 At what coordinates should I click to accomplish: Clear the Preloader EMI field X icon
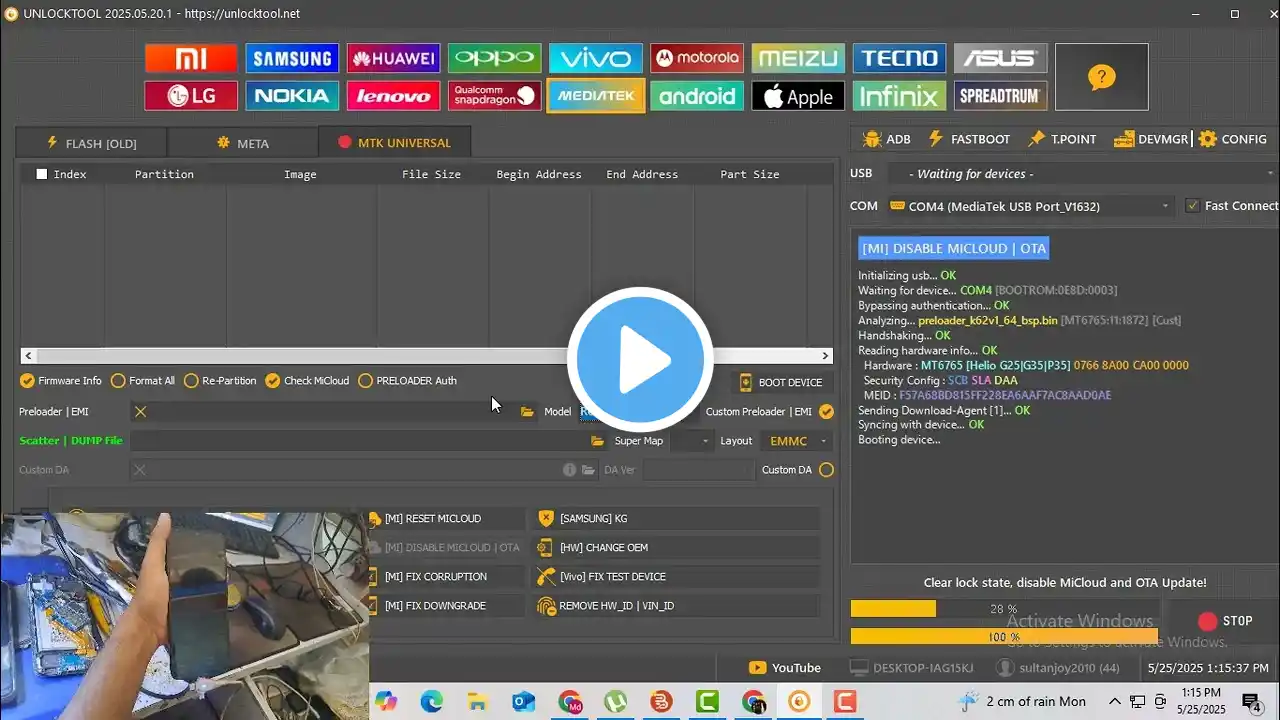pyautogui.click(x=140, y=412)
